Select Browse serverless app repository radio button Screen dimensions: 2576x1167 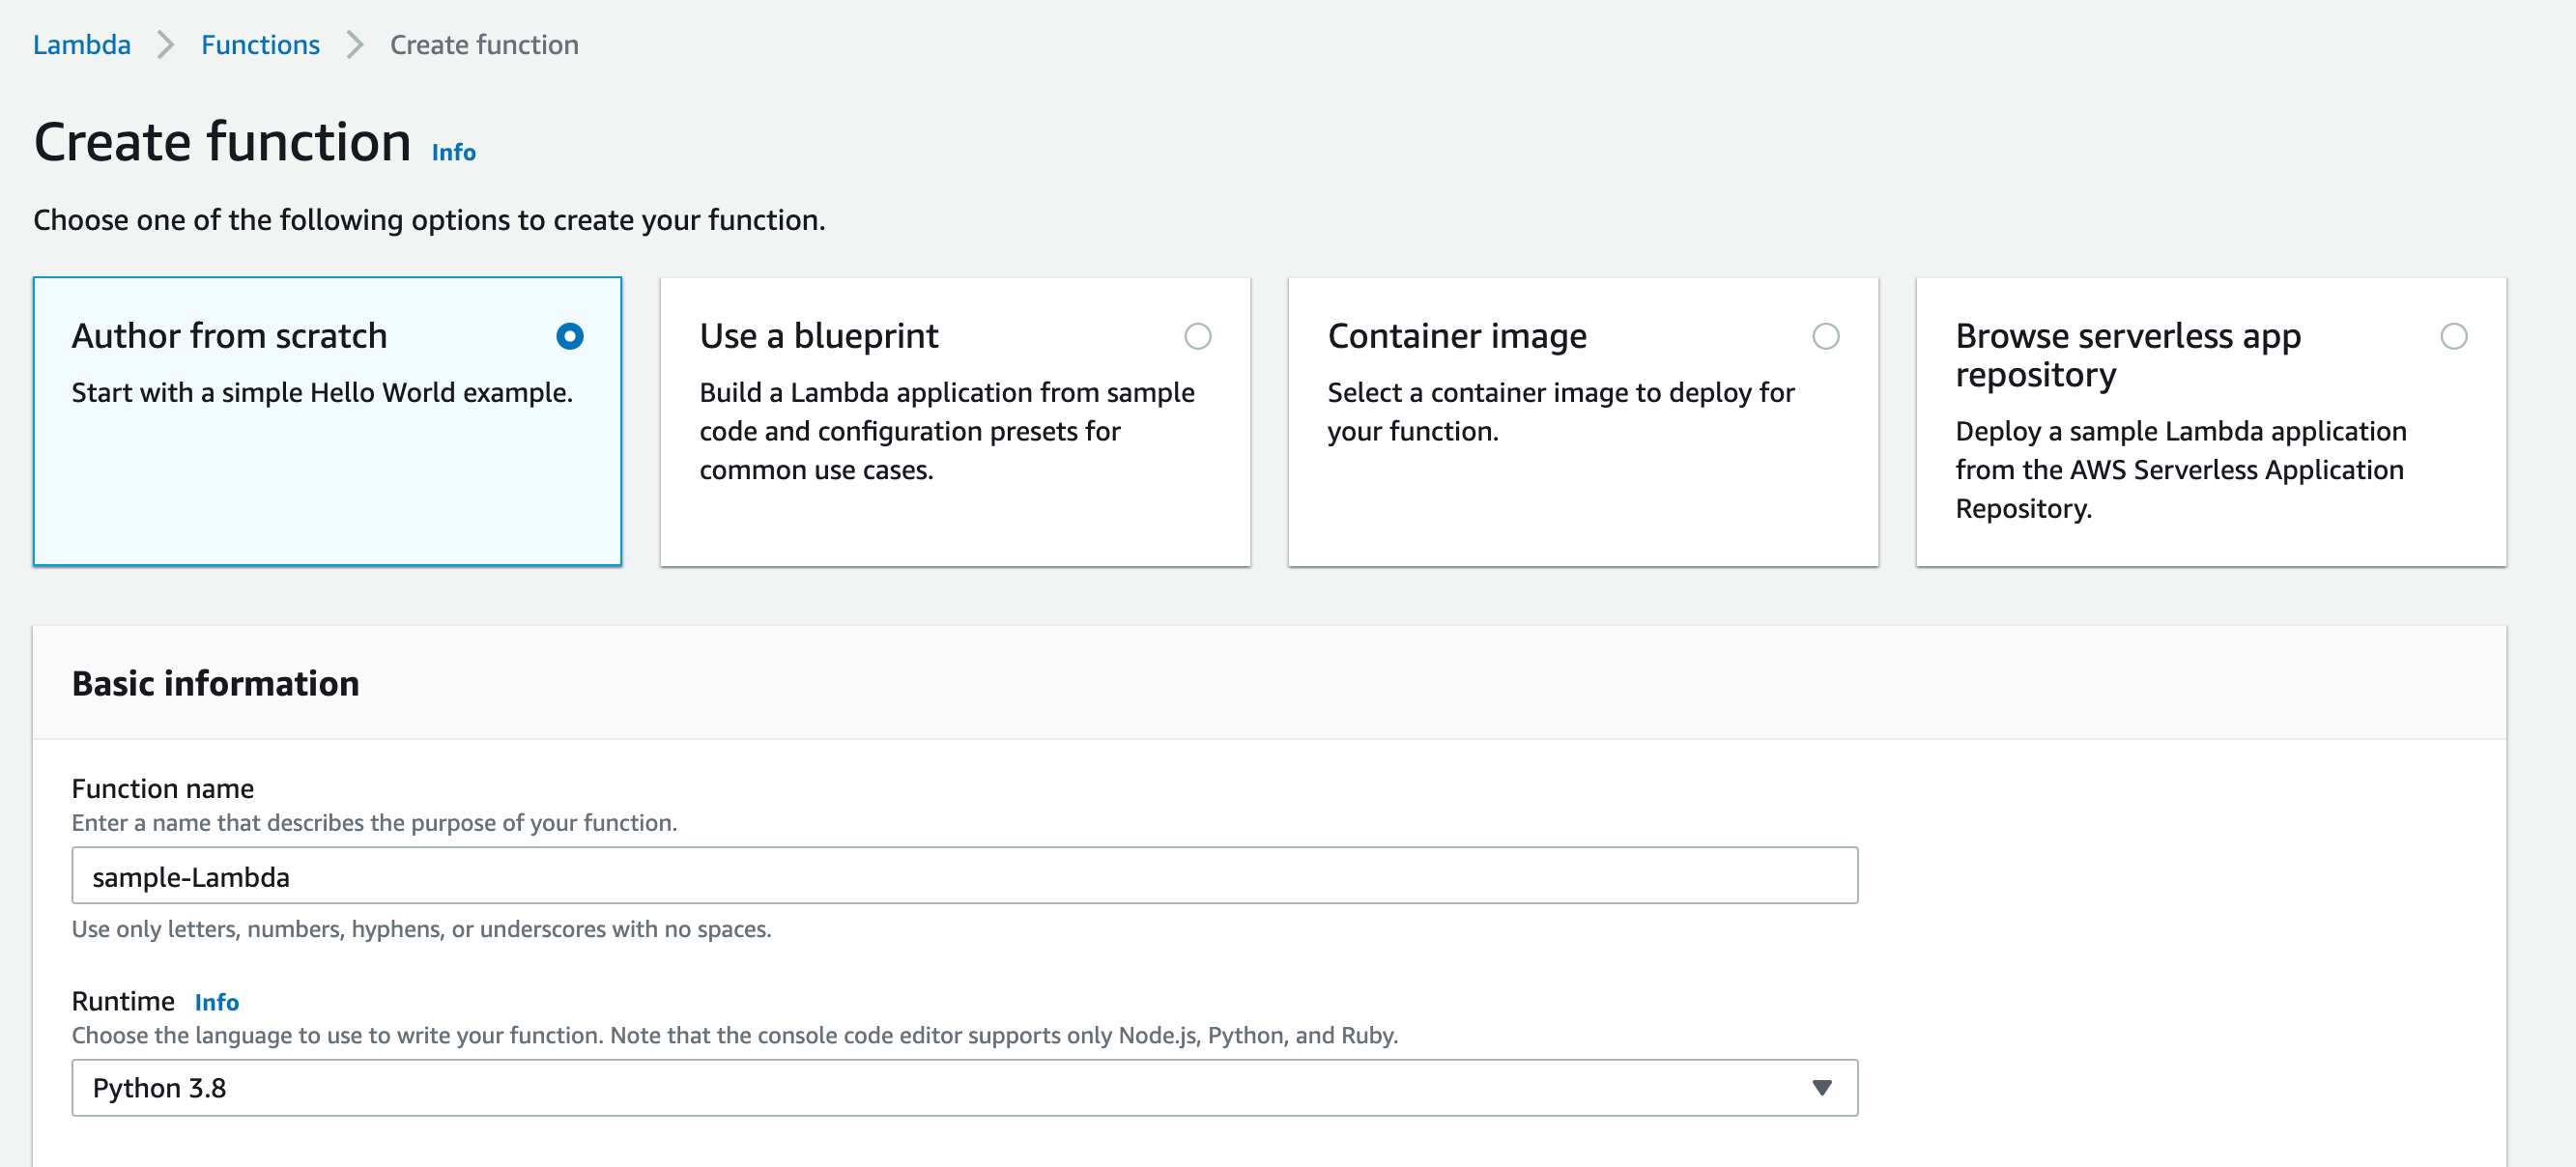(2453, 336)
